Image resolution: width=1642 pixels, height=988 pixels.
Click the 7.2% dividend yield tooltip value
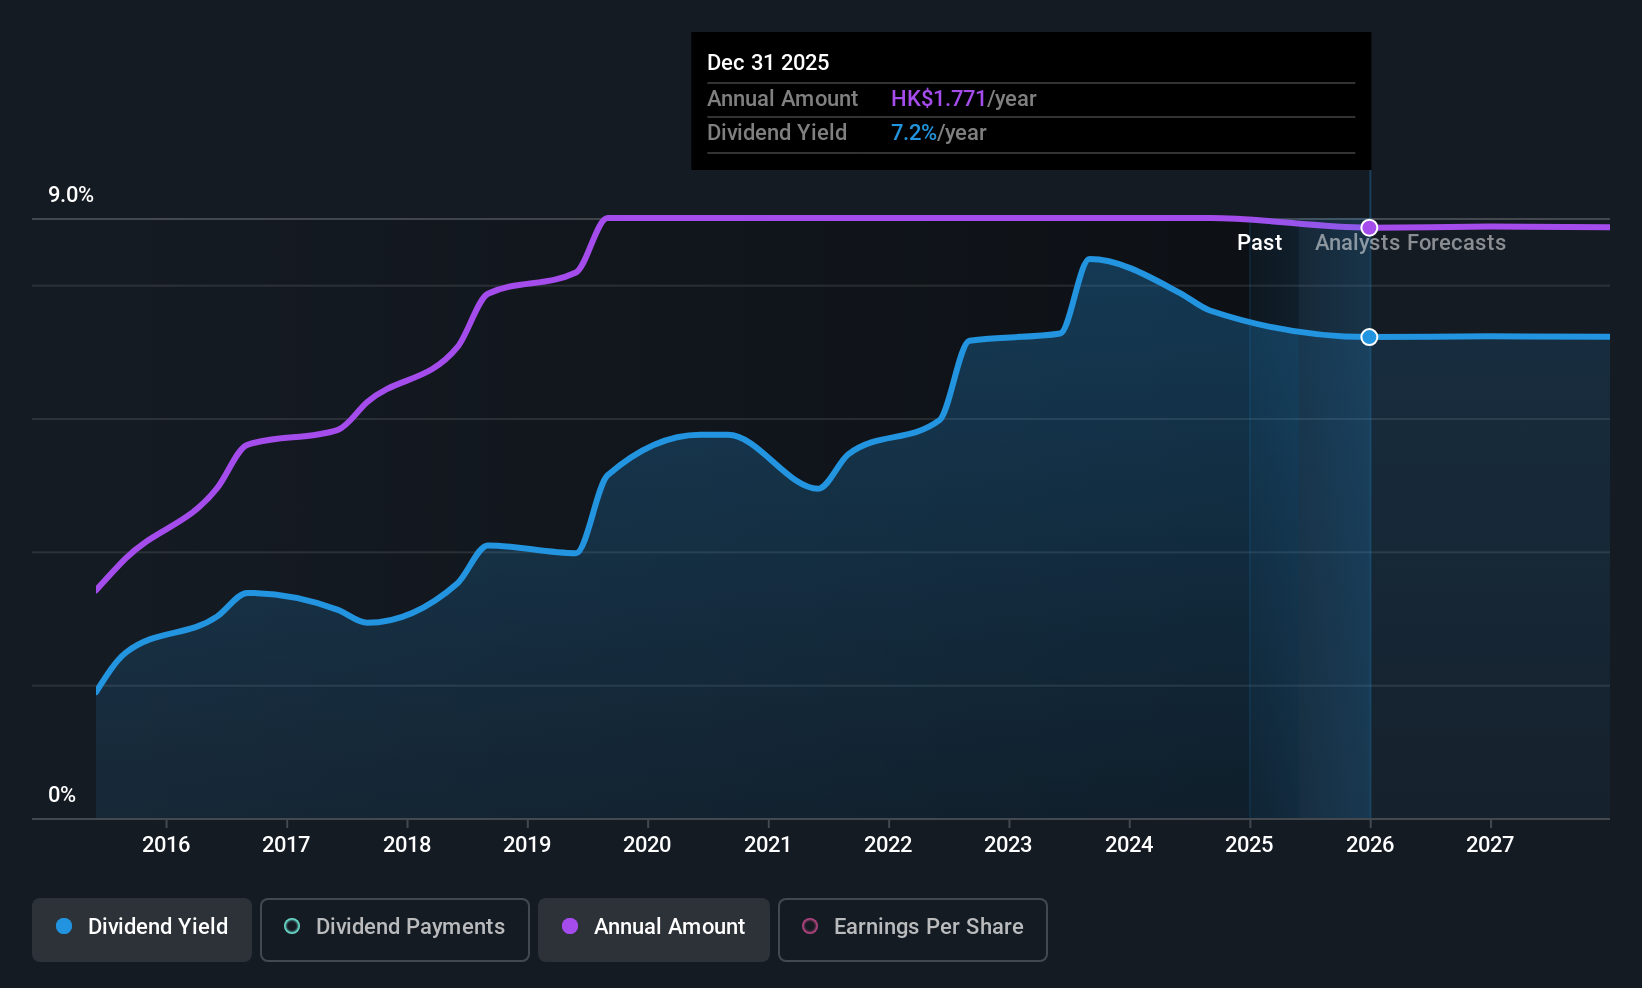(x=914, y=133)
